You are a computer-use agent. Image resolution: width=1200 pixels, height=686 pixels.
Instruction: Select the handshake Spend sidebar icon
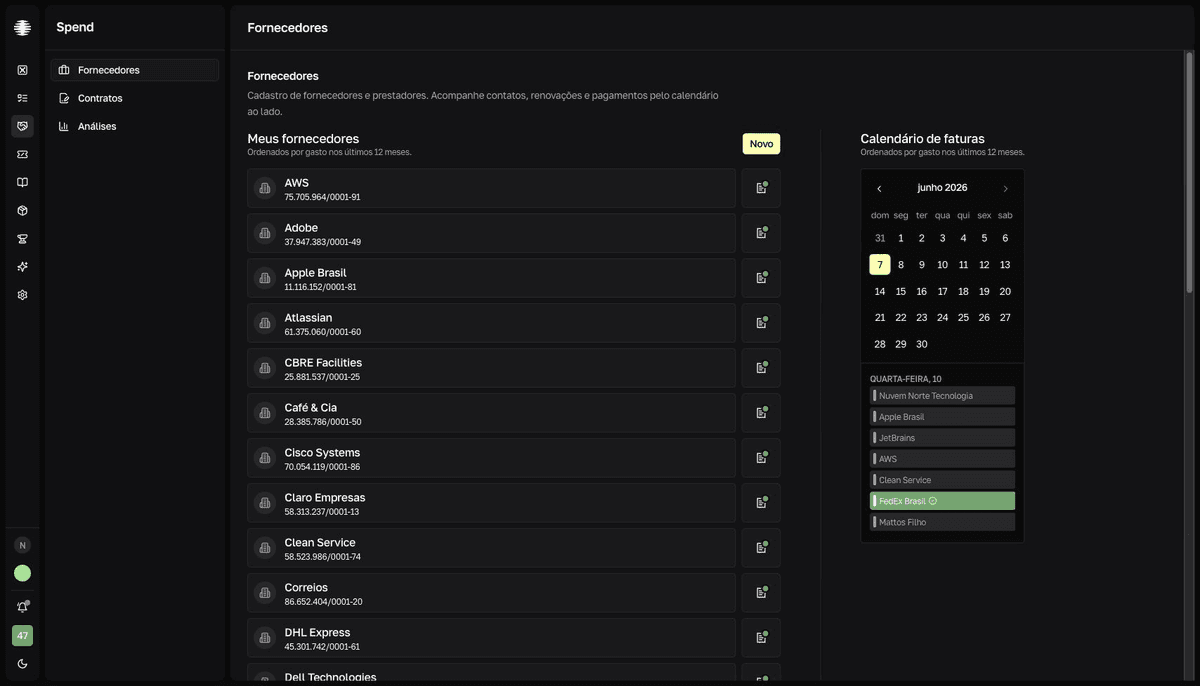coord(22,126)
